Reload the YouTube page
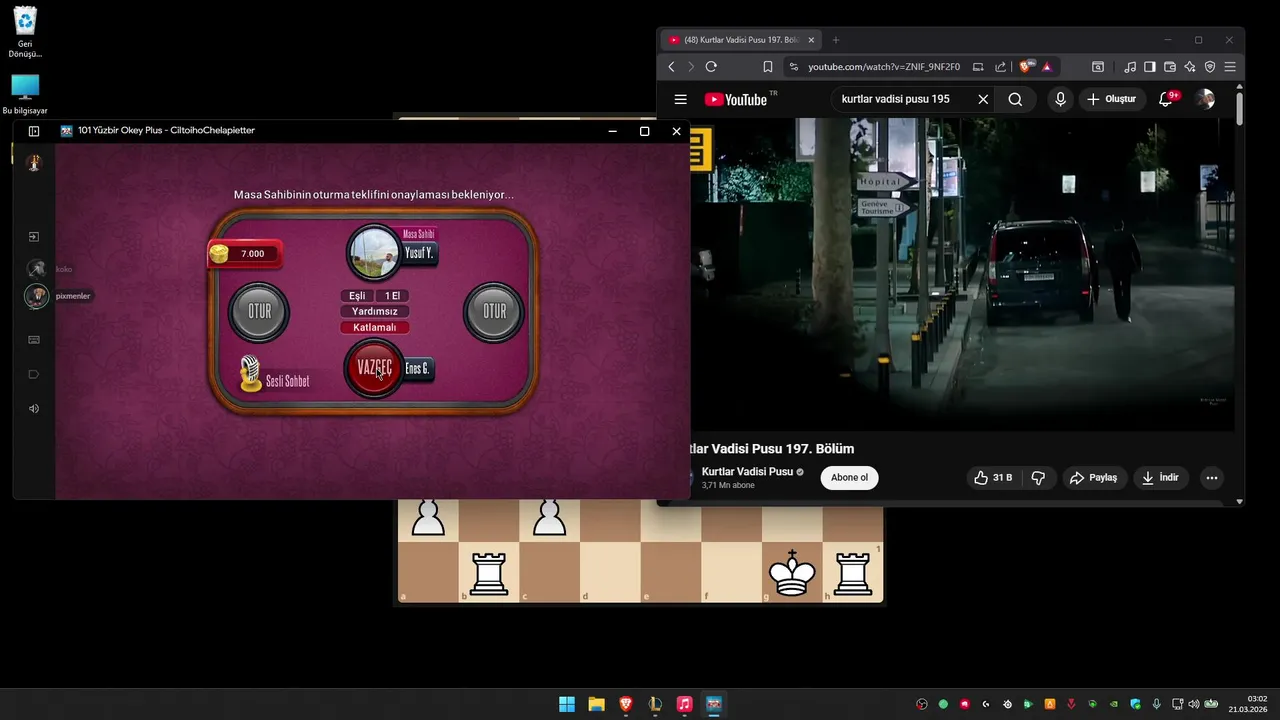Image resolution: width=1280 pixels, height=720 pixels. click(711, 67)
